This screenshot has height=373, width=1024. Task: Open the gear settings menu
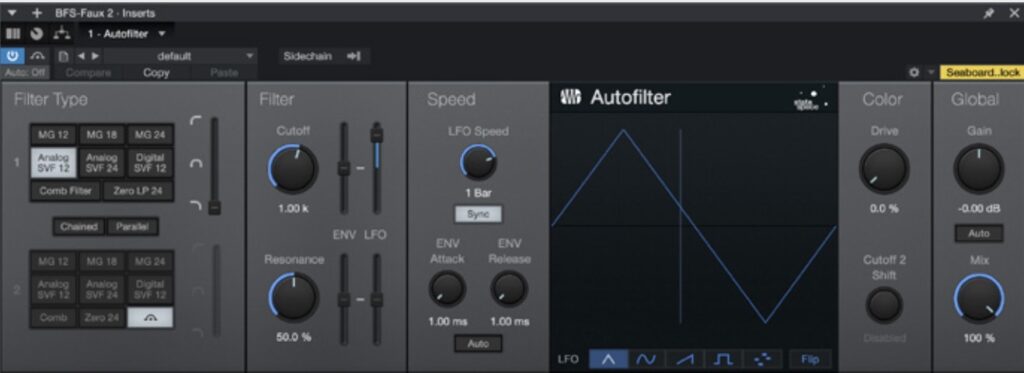coord(914,73)
